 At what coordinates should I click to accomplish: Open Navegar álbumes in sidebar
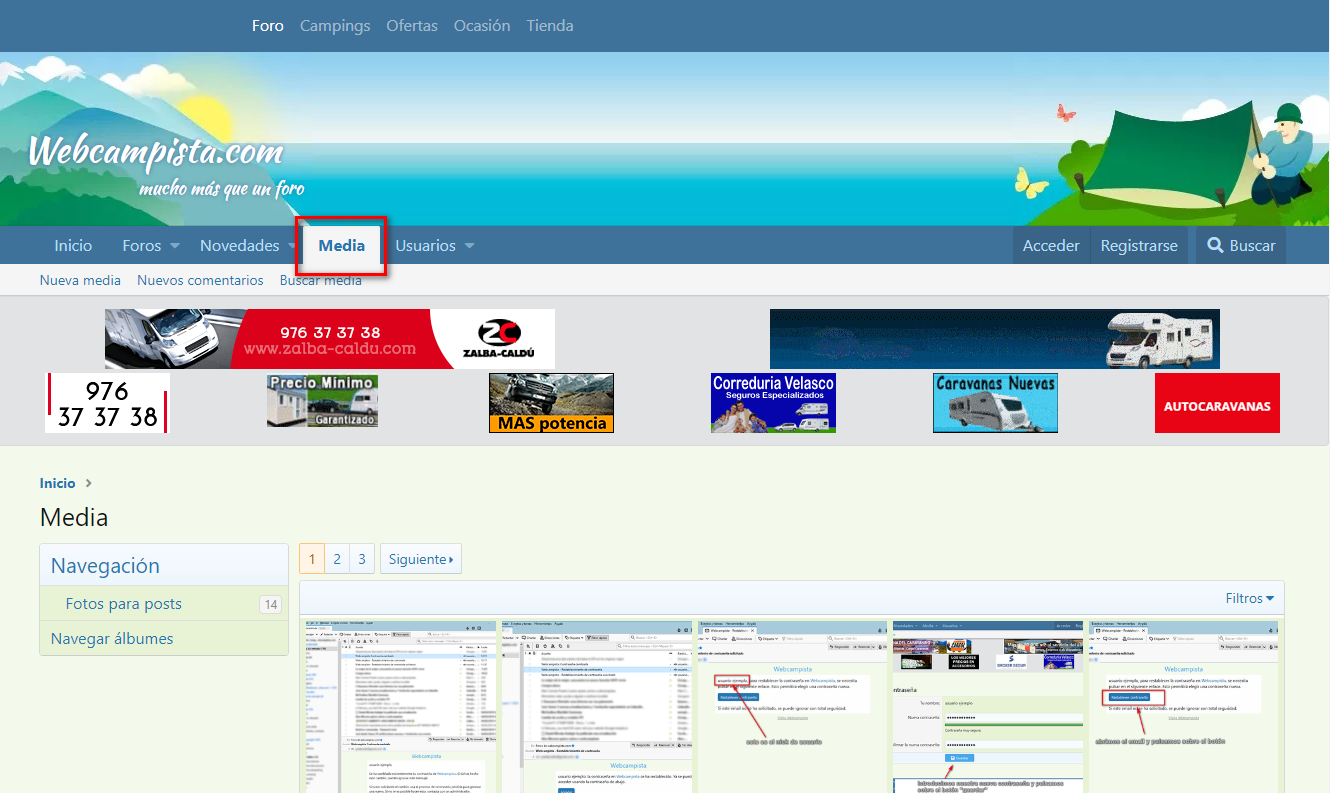point(112,639)
